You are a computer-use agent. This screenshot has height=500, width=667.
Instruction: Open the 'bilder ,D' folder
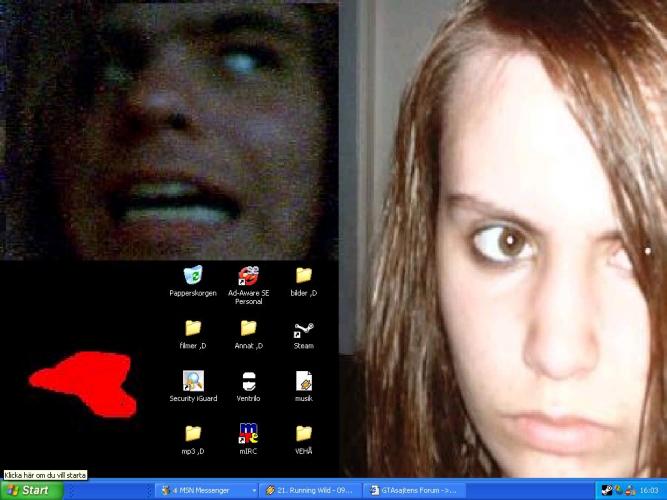(x=303, y=274)
